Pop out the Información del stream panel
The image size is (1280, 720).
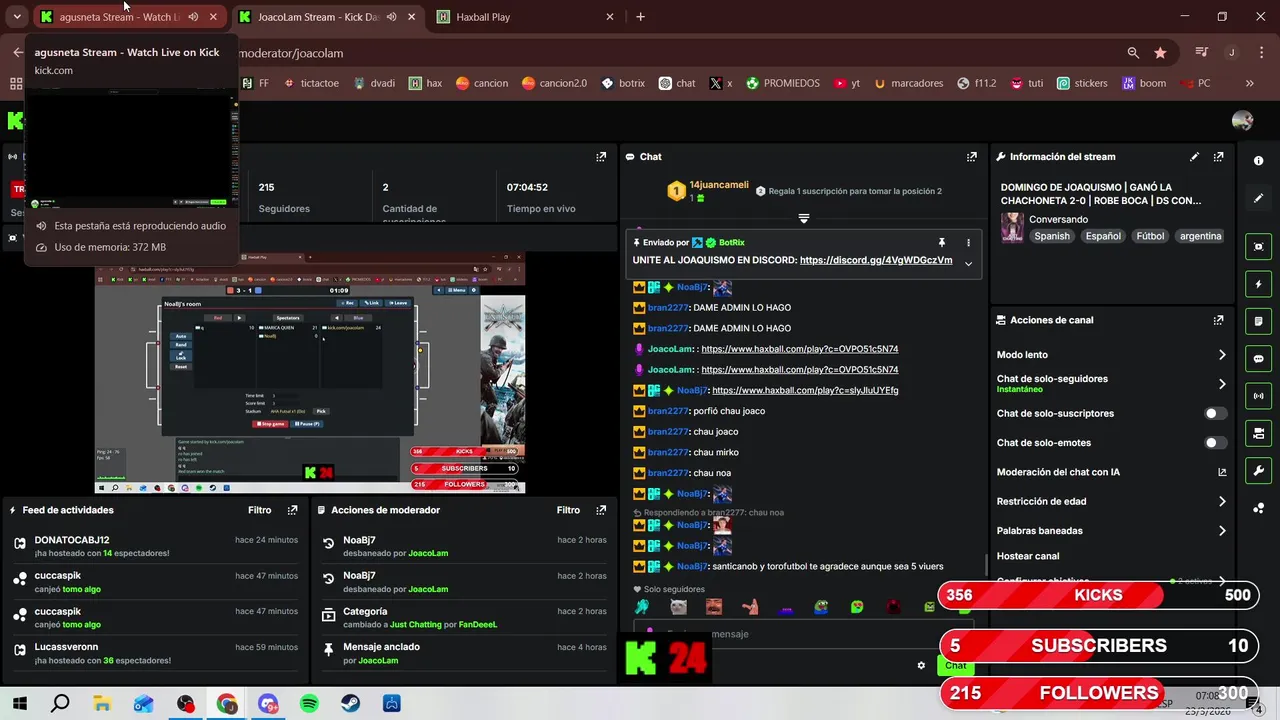1218,157
